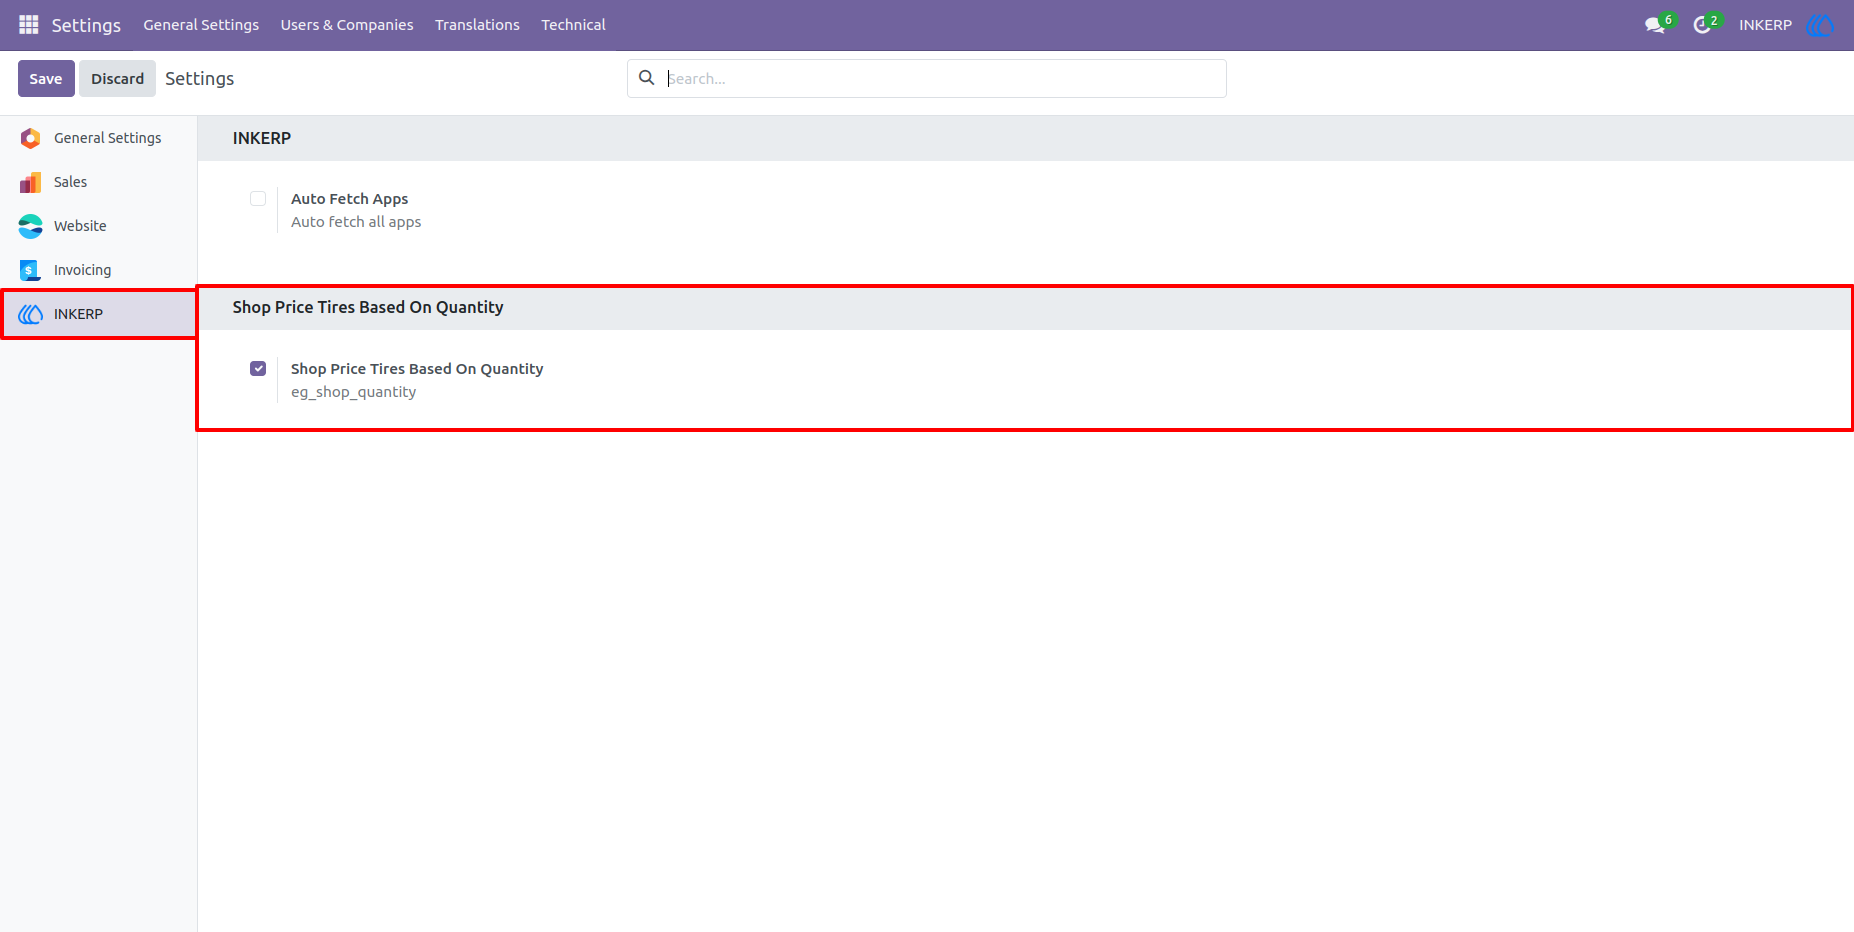The height and width of the screenshot is (932, 1854).
Task: Click the INKERP sidebar logo icon
Action: click(x=31, y=314)
